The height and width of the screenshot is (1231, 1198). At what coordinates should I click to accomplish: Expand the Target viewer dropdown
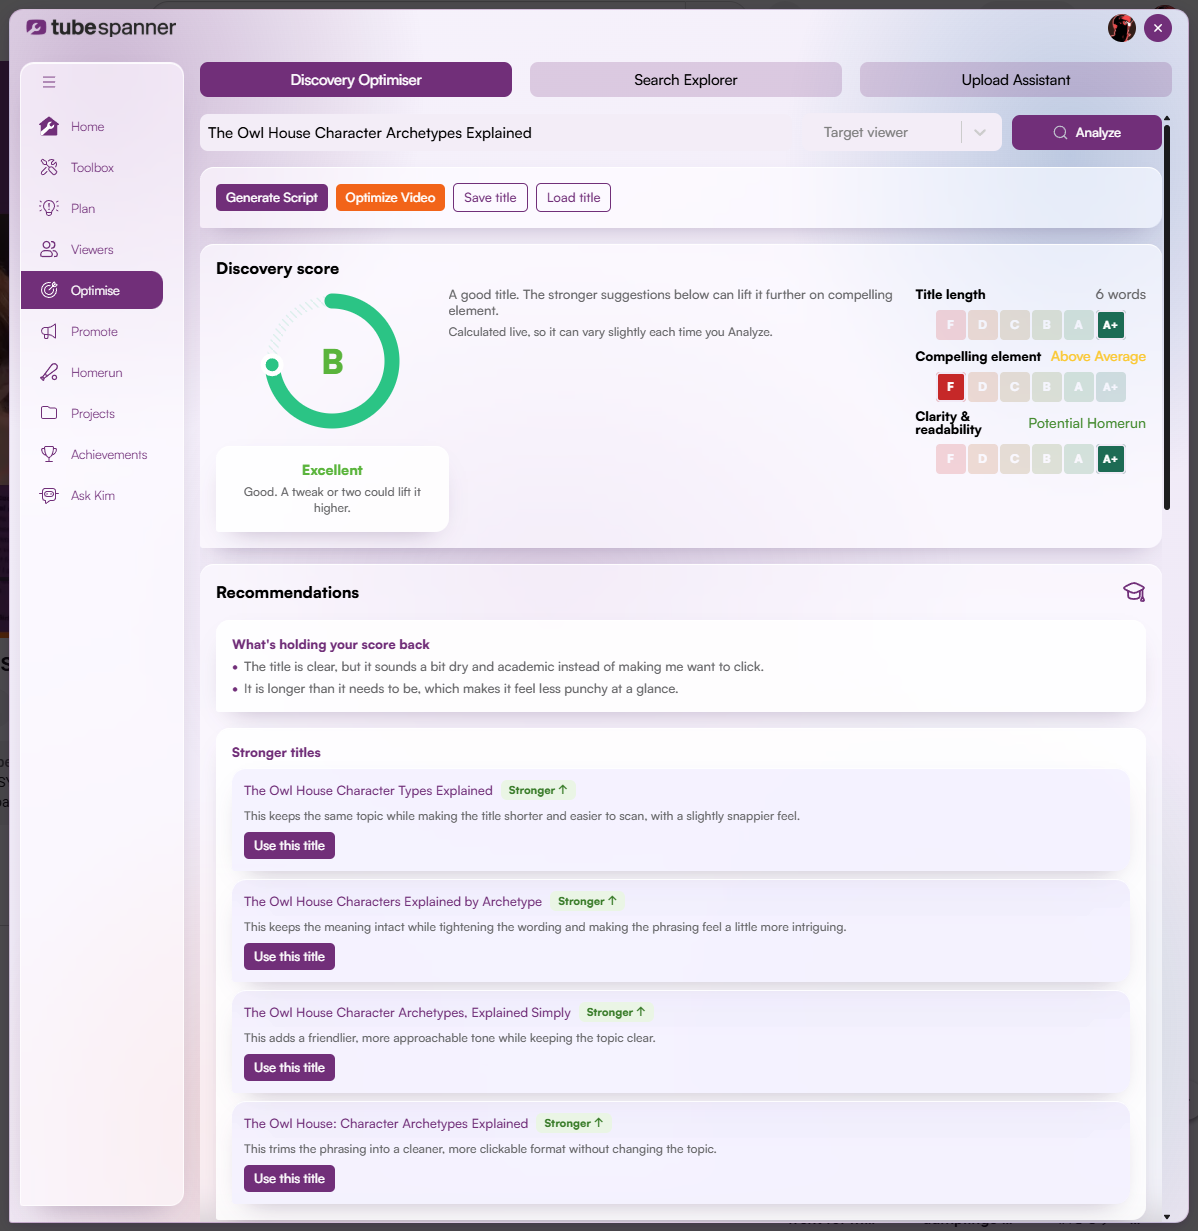(x=980, y=133)
